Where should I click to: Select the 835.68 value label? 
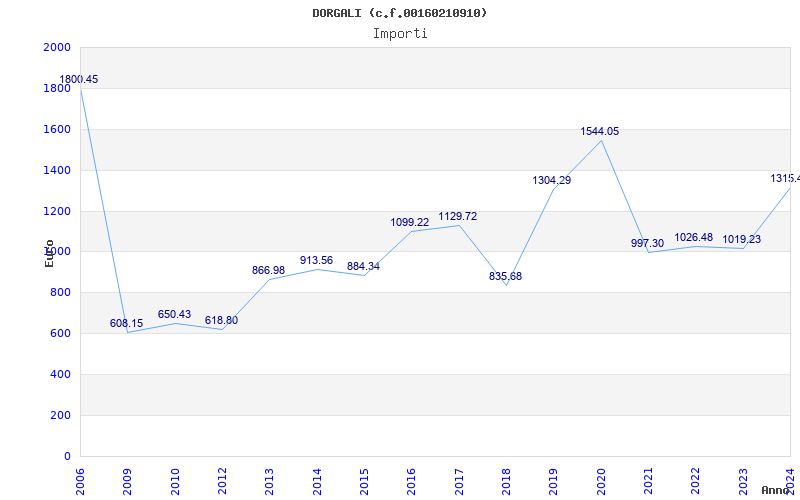click(x=506, y=277)
